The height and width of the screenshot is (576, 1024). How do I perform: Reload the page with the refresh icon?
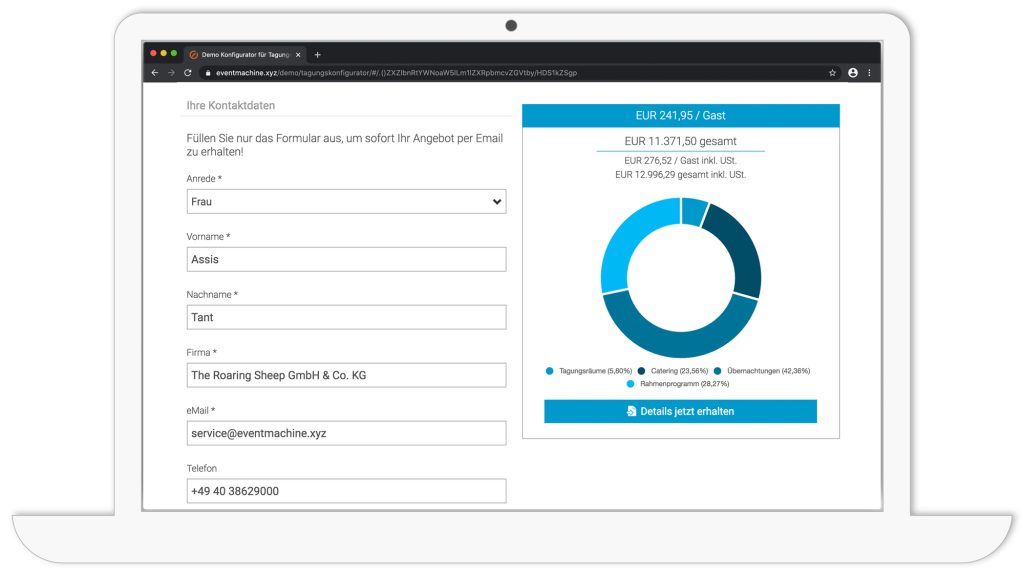coord(188,73)
